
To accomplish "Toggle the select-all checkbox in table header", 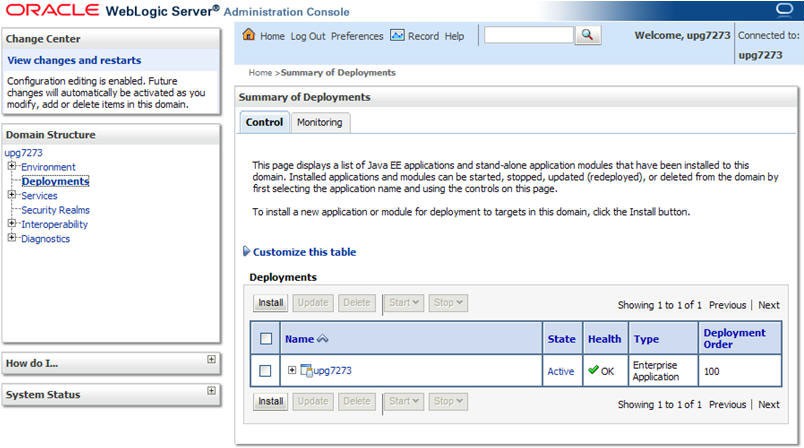I will click(266, 339).
